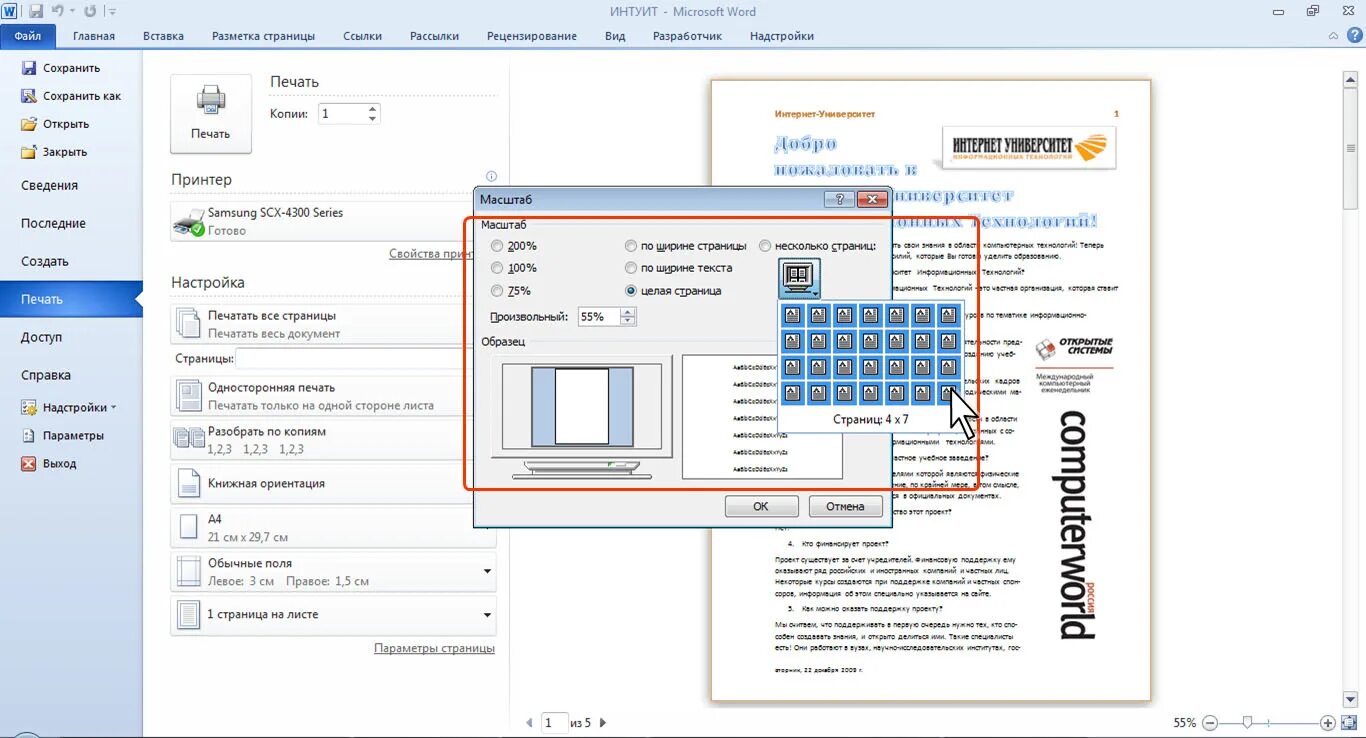
Task: Click Отмена in the Масштаб dialog
Action: click(x=845, y=506)
